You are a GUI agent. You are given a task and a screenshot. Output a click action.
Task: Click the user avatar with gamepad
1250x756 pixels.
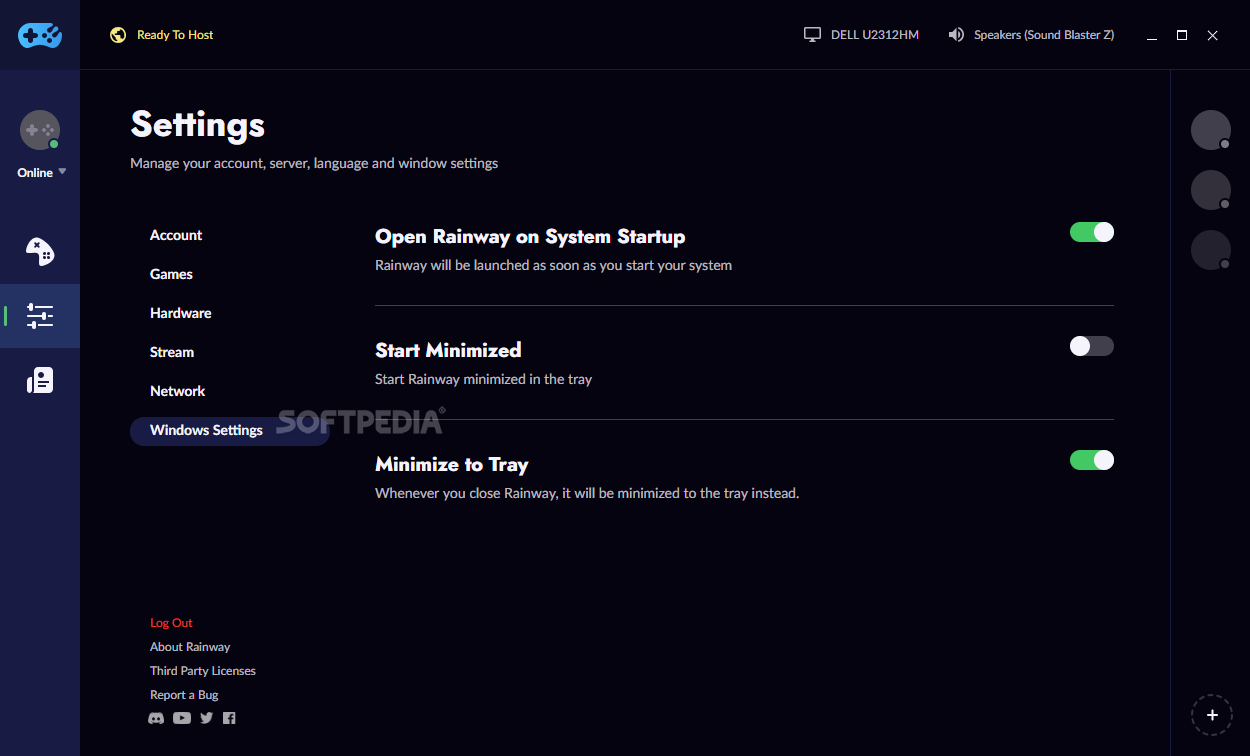40,130
